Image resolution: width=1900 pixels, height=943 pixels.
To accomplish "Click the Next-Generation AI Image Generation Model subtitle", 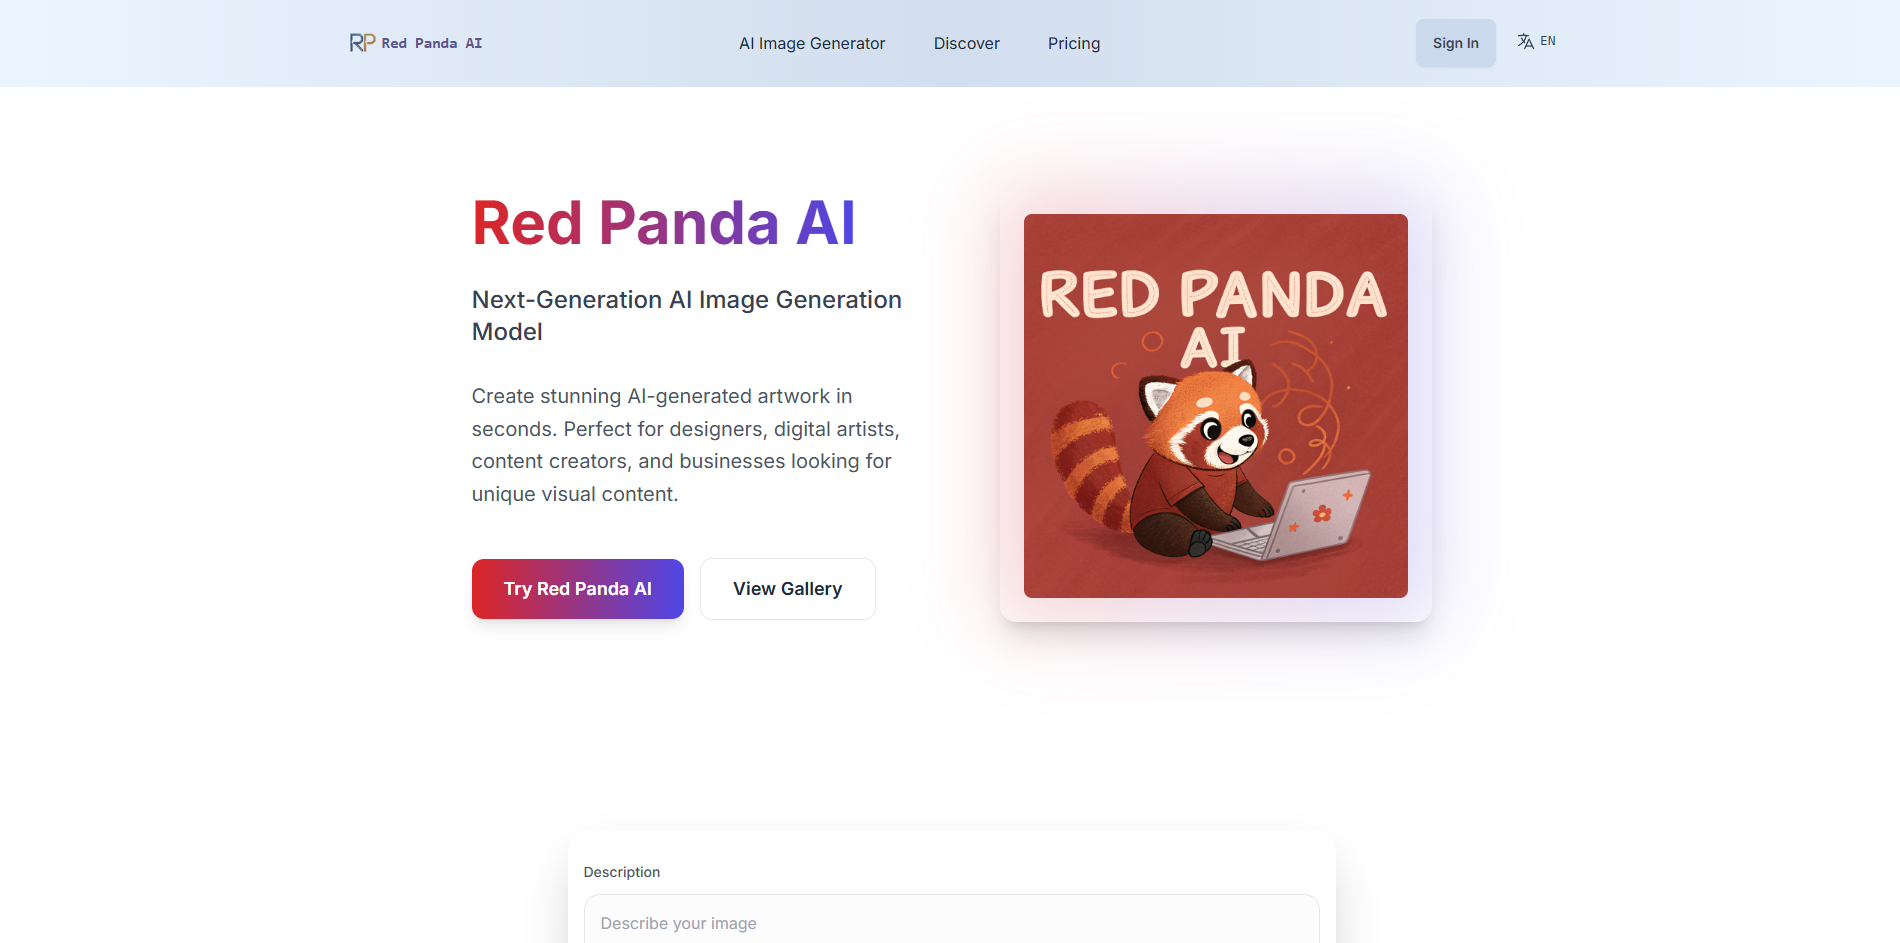I will point(686,315).
